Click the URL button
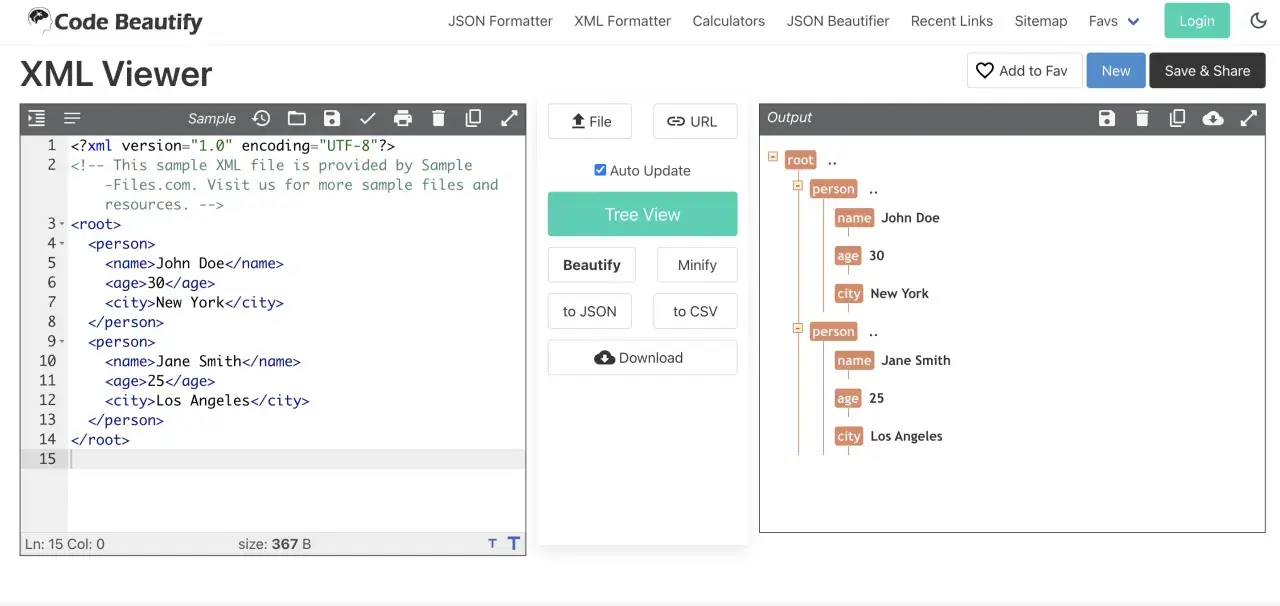Viewport: 1280px width, 606px height. click(695, 121)
